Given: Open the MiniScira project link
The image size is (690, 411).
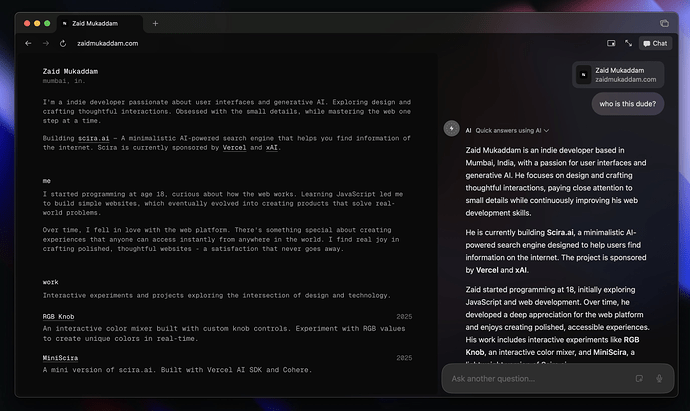Looking at the screenshot, I should pos(60,358).
